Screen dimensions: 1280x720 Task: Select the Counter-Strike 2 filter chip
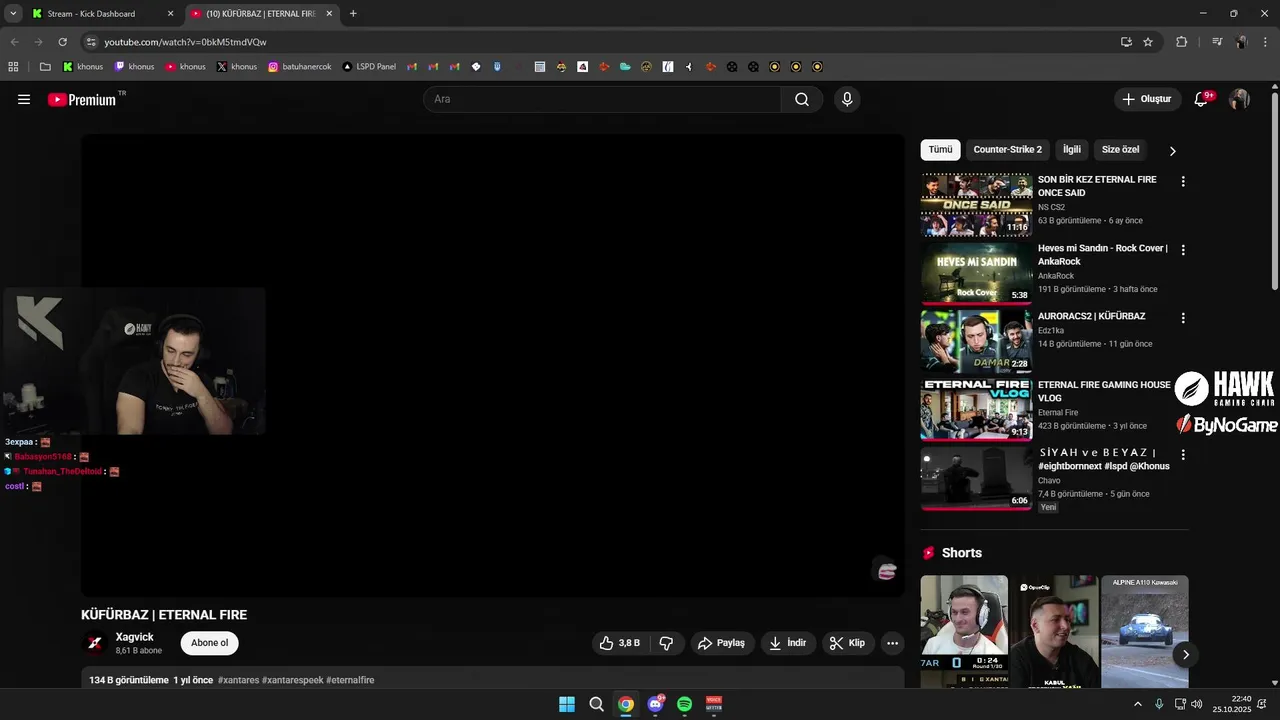(x=1008, y=150)
